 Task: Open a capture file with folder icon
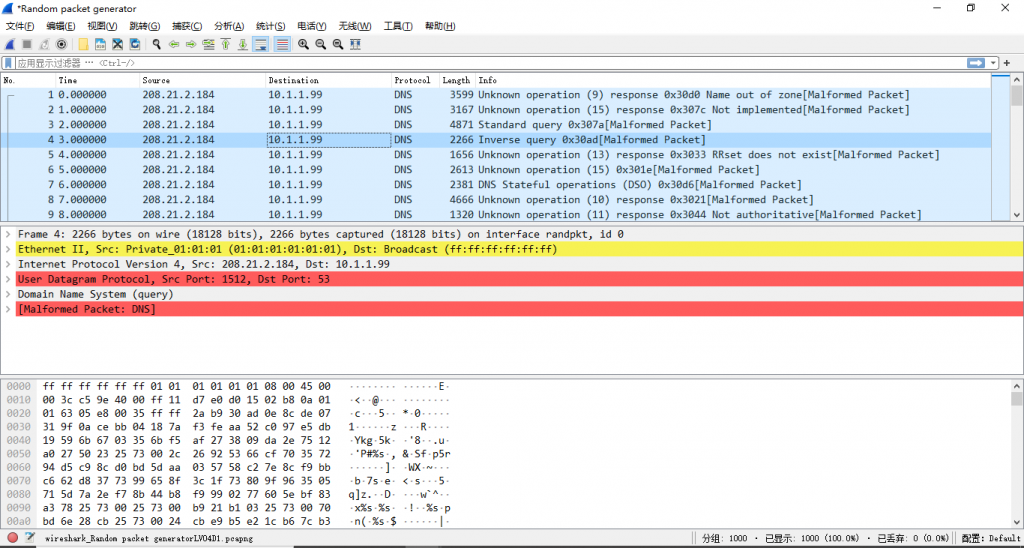pyautogui.click(x=83, y=44)
